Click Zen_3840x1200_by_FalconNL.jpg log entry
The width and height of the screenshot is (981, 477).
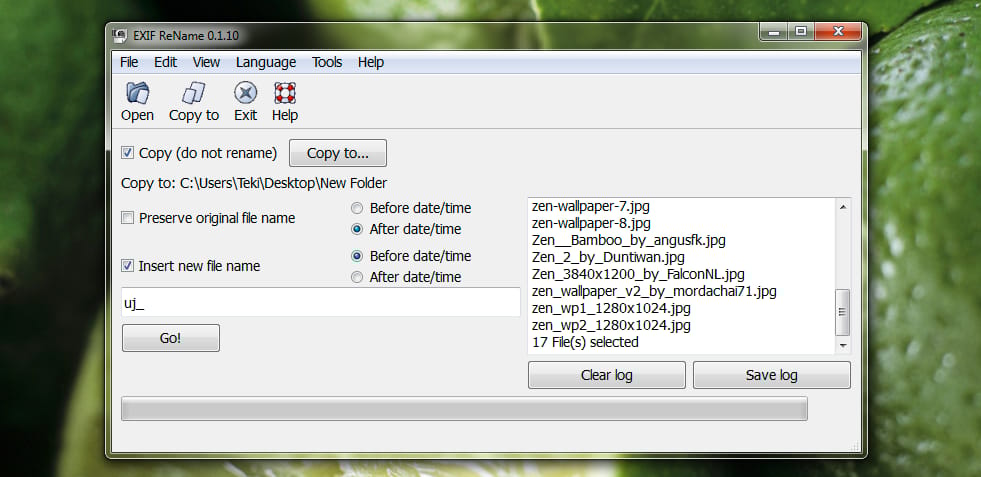638,274
